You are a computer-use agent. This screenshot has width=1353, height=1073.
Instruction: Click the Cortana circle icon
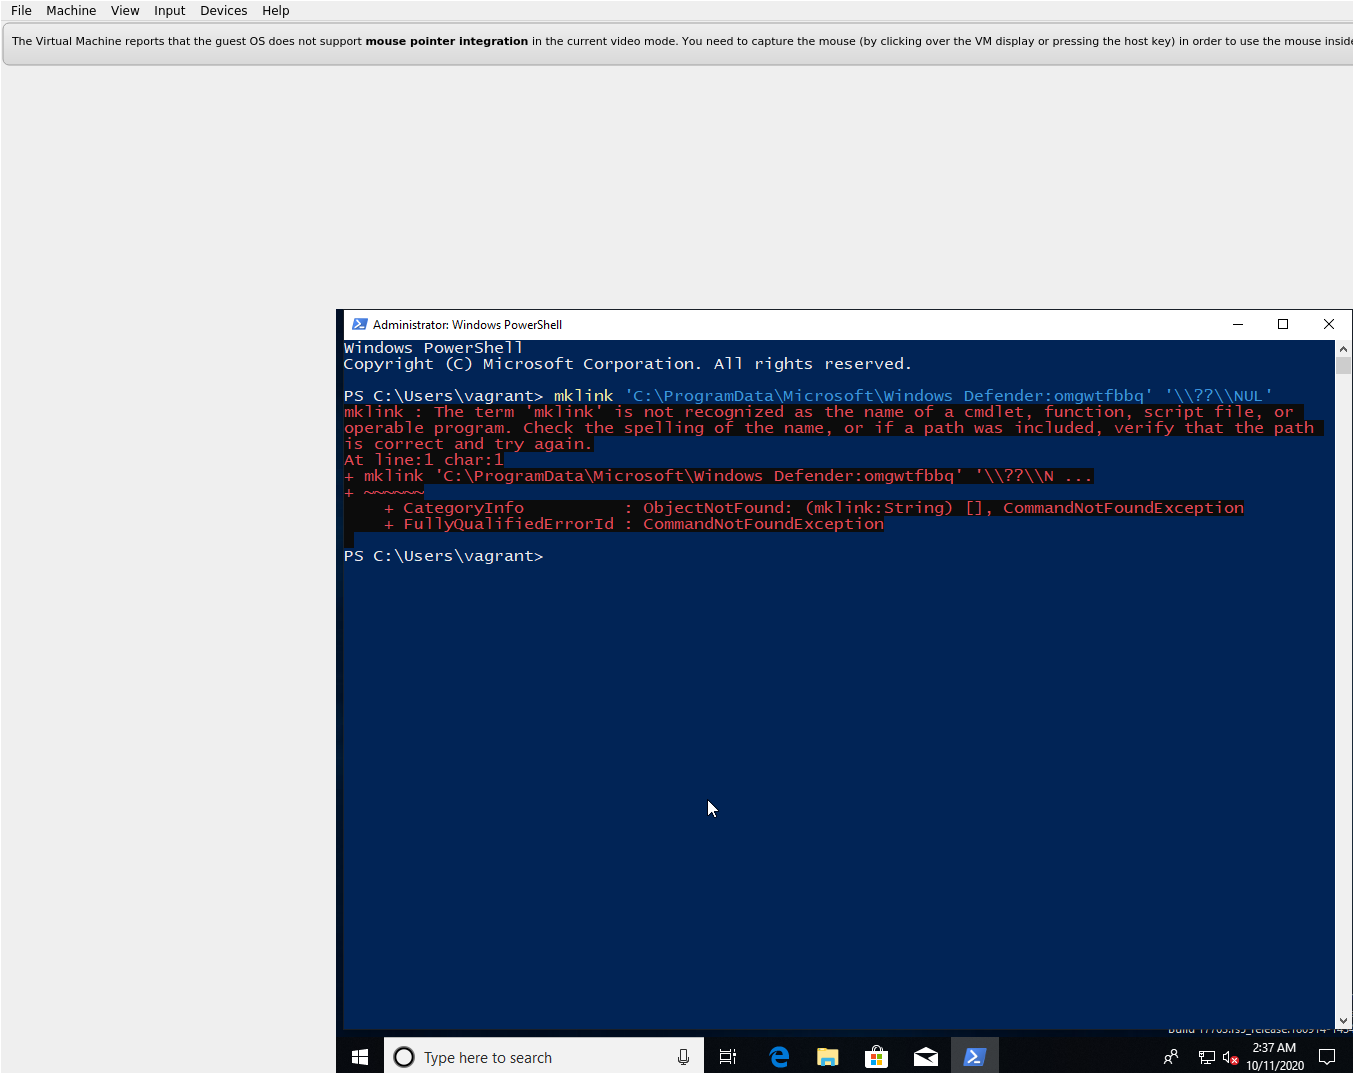tap(404, 1057)
